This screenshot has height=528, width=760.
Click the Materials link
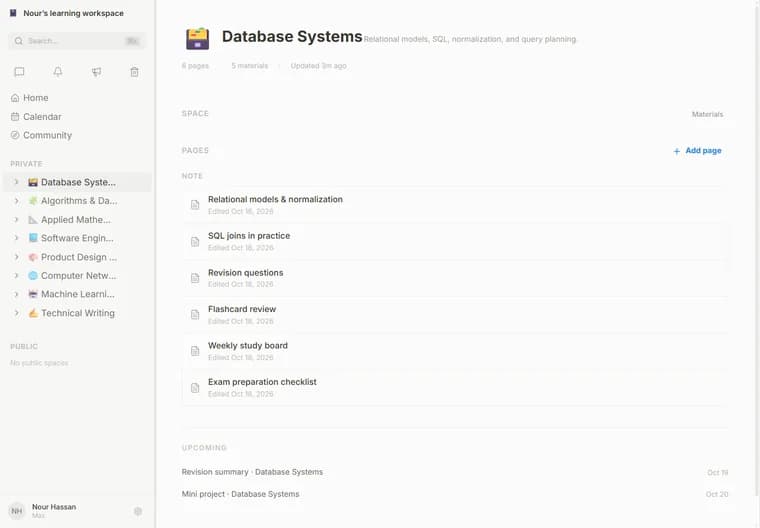(707, 114)
